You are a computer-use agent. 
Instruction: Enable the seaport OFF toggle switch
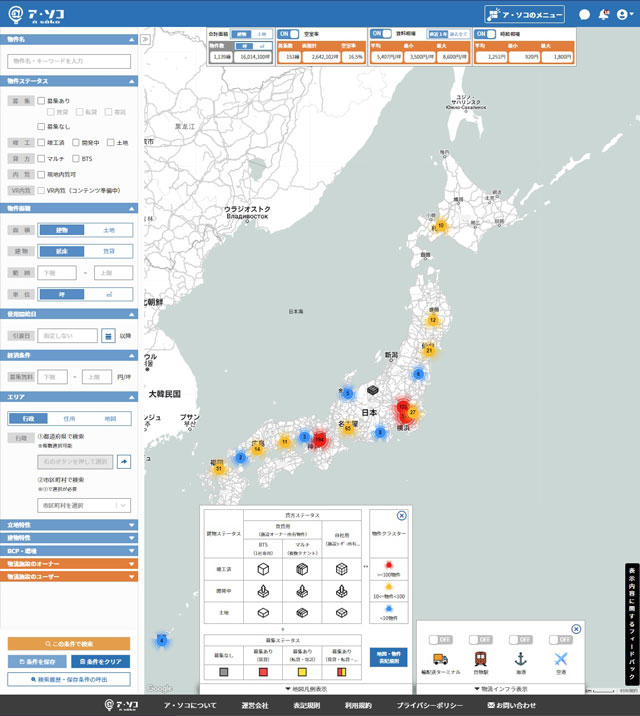pyautogui.click(x=520, y=639)
